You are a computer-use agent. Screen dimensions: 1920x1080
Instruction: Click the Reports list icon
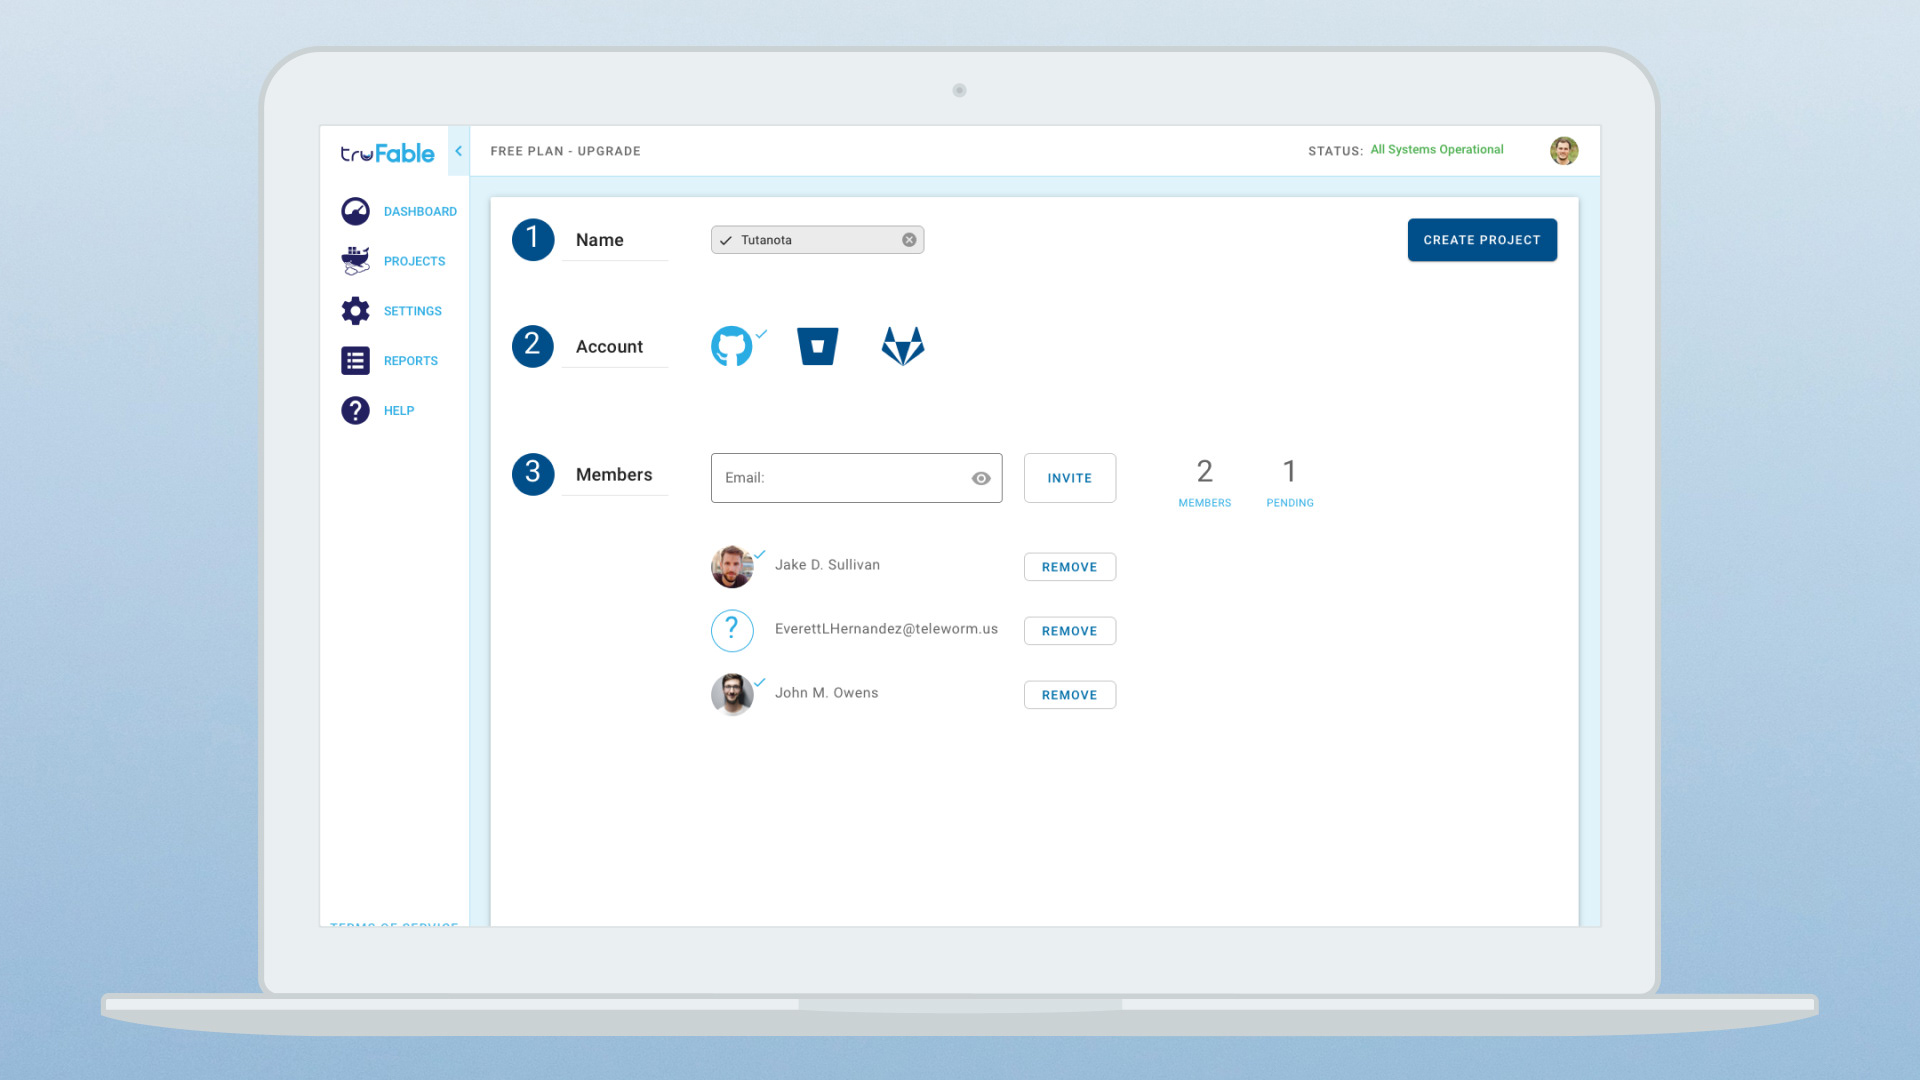(355, 361)
